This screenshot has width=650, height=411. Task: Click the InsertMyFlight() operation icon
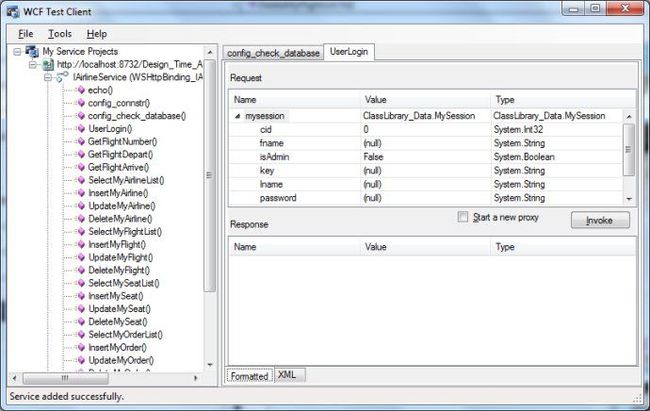[81, 244]
